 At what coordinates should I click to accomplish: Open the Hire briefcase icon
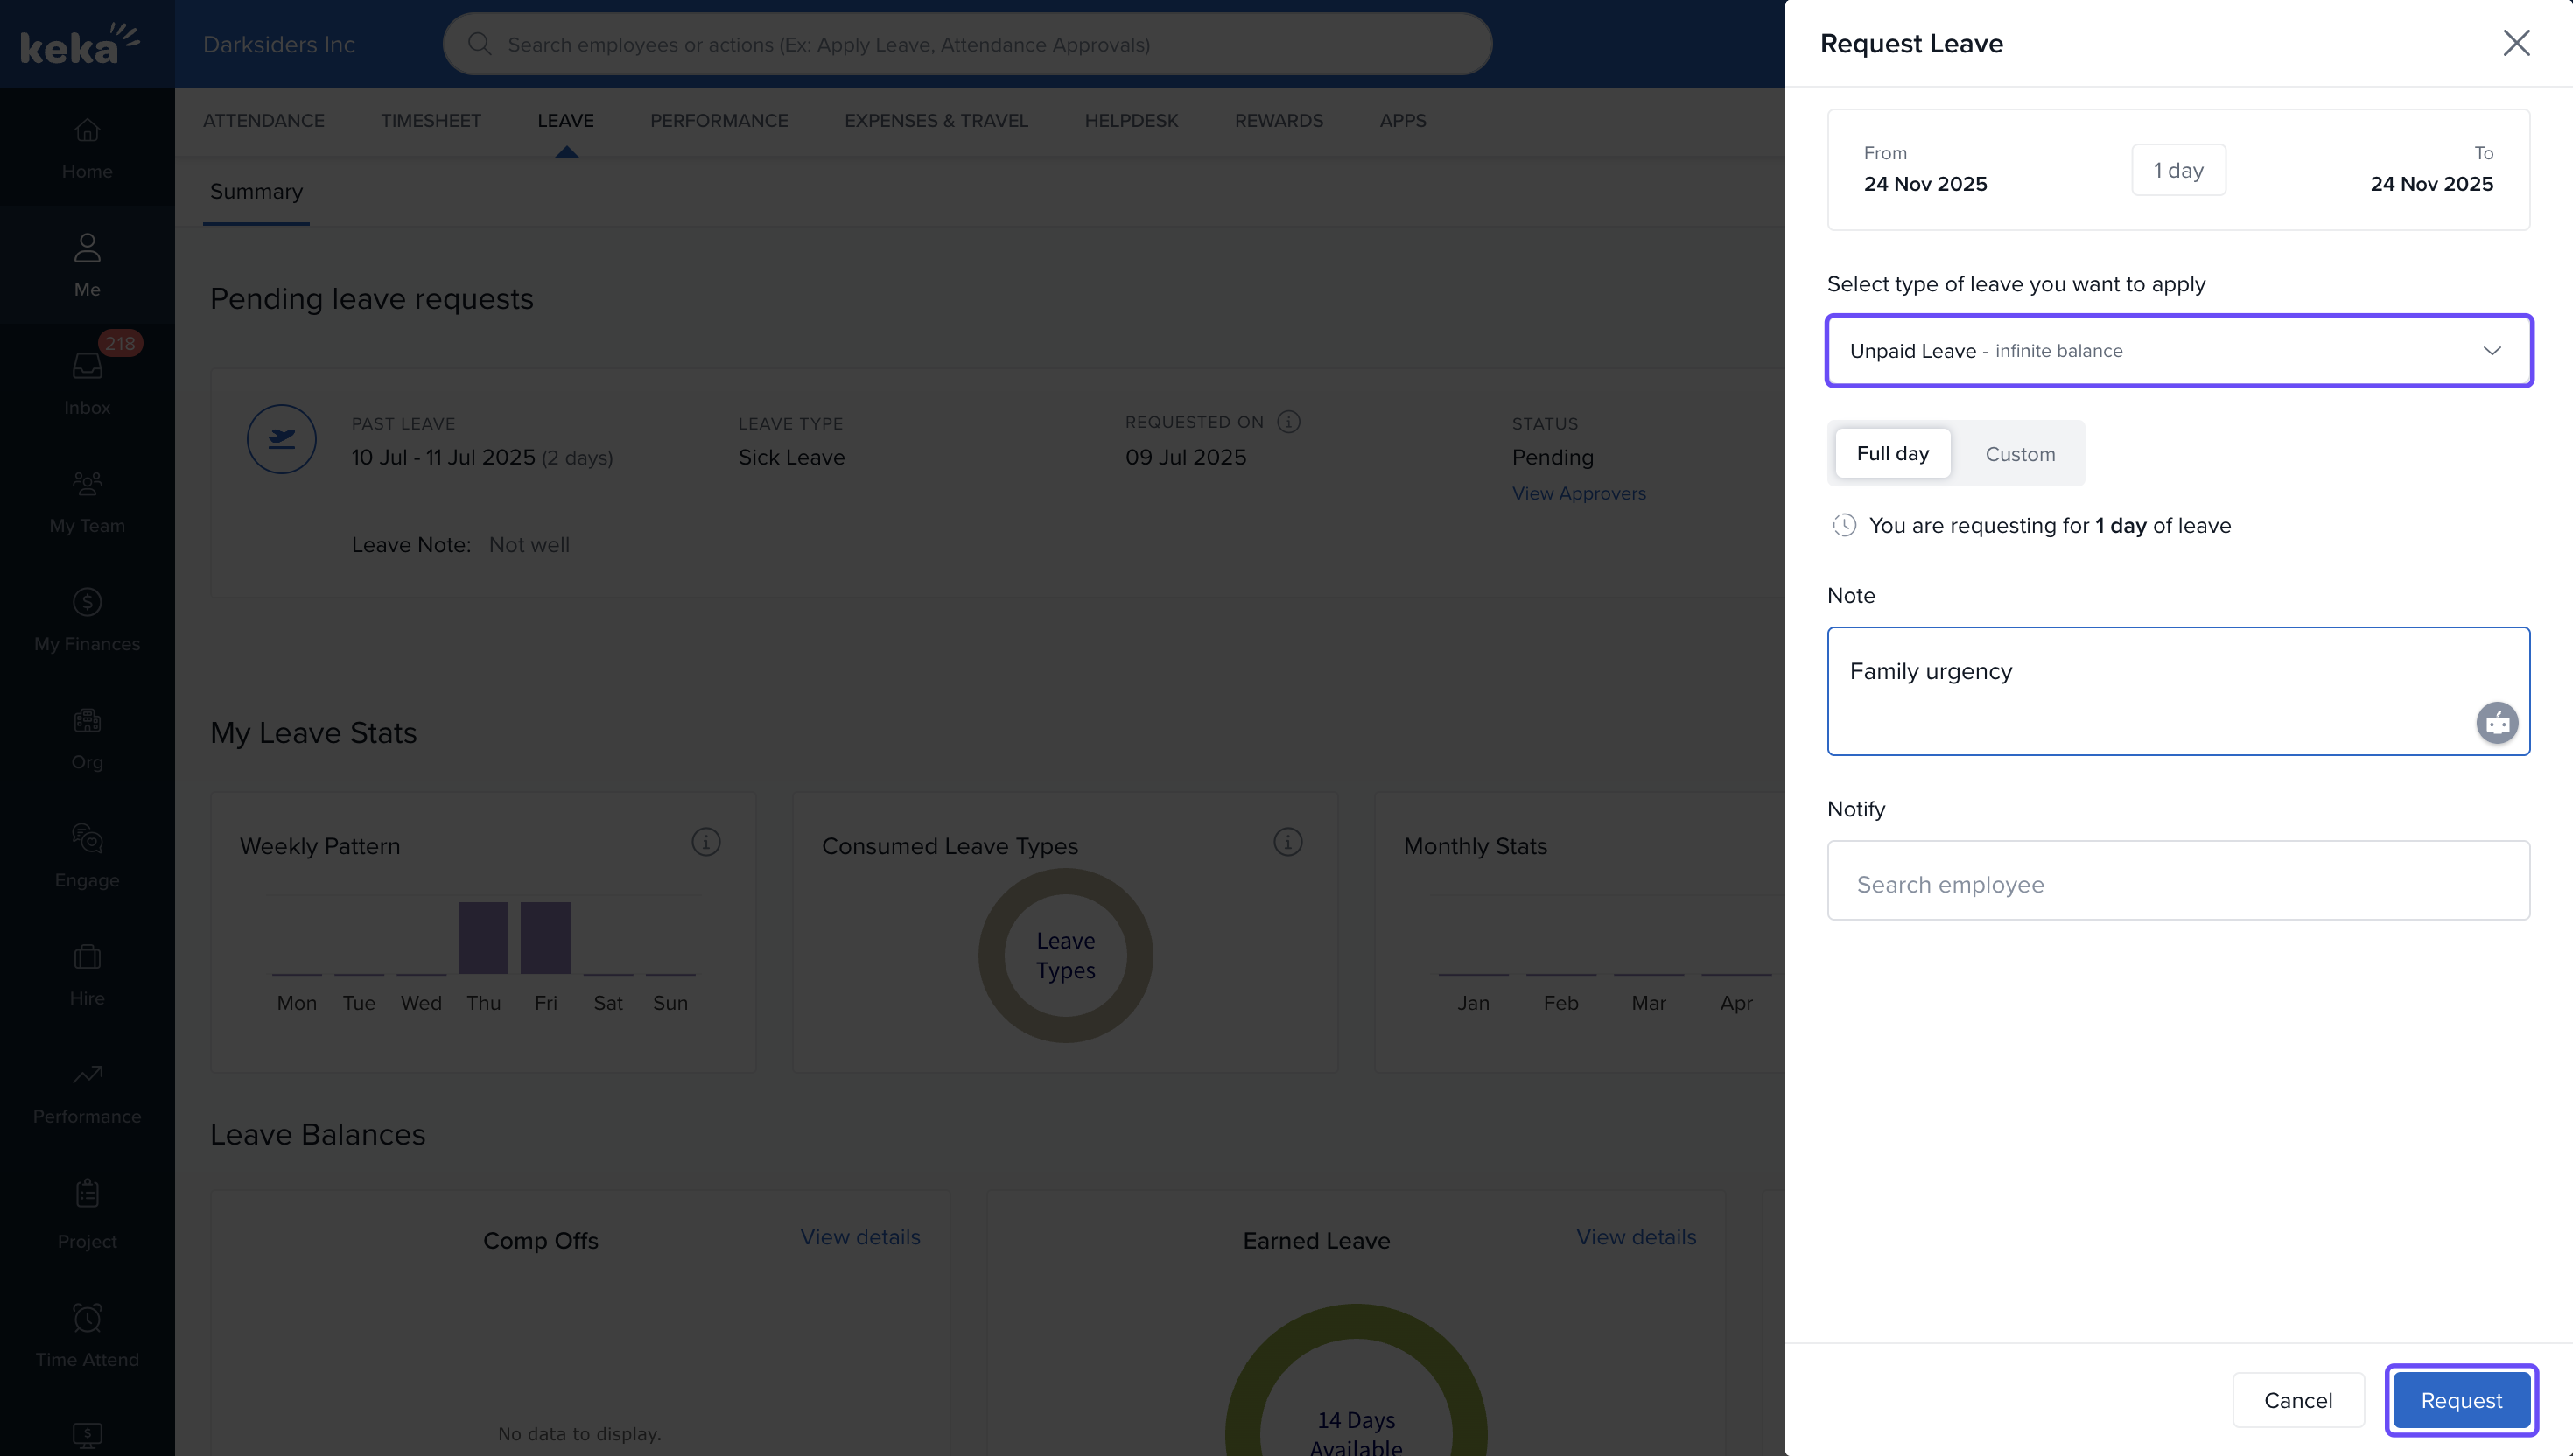[x=87, y=957]
